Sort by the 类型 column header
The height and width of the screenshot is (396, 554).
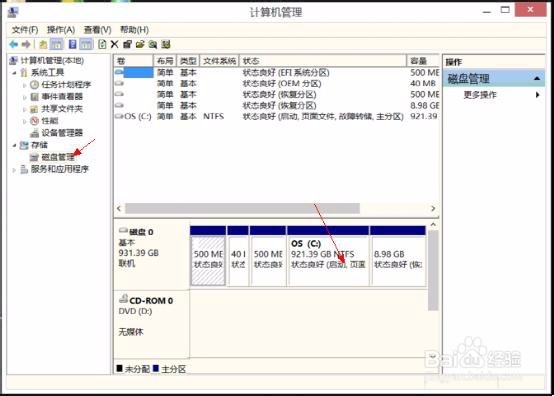pyautogui.click(x=188, y=61)
